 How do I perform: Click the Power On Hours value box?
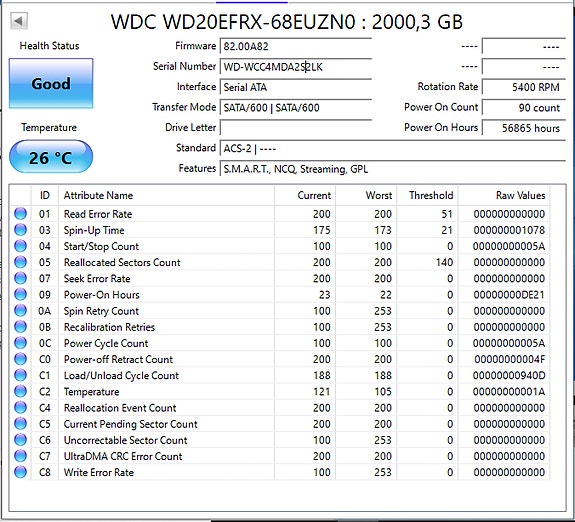pos(523,128)
